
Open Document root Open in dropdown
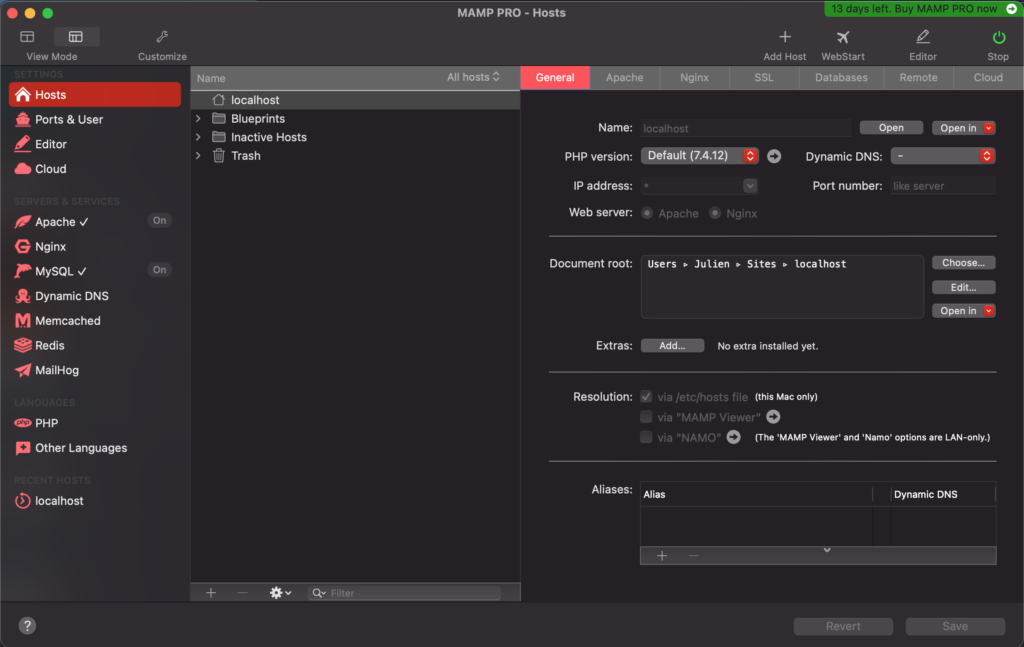[x=963, y=311]
